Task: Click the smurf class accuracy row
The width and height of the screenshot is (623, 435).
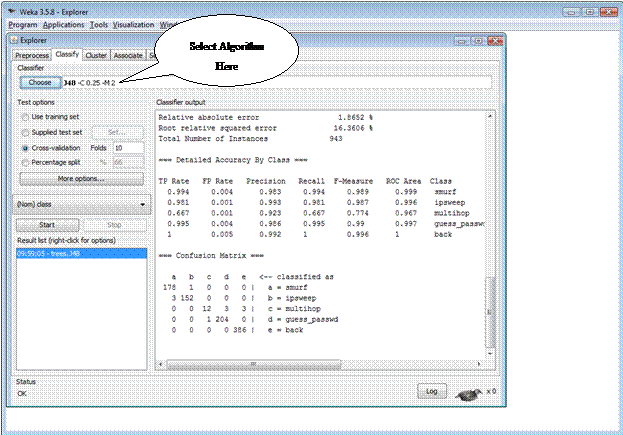Action: pyautogui.click(x=312, y=192)
